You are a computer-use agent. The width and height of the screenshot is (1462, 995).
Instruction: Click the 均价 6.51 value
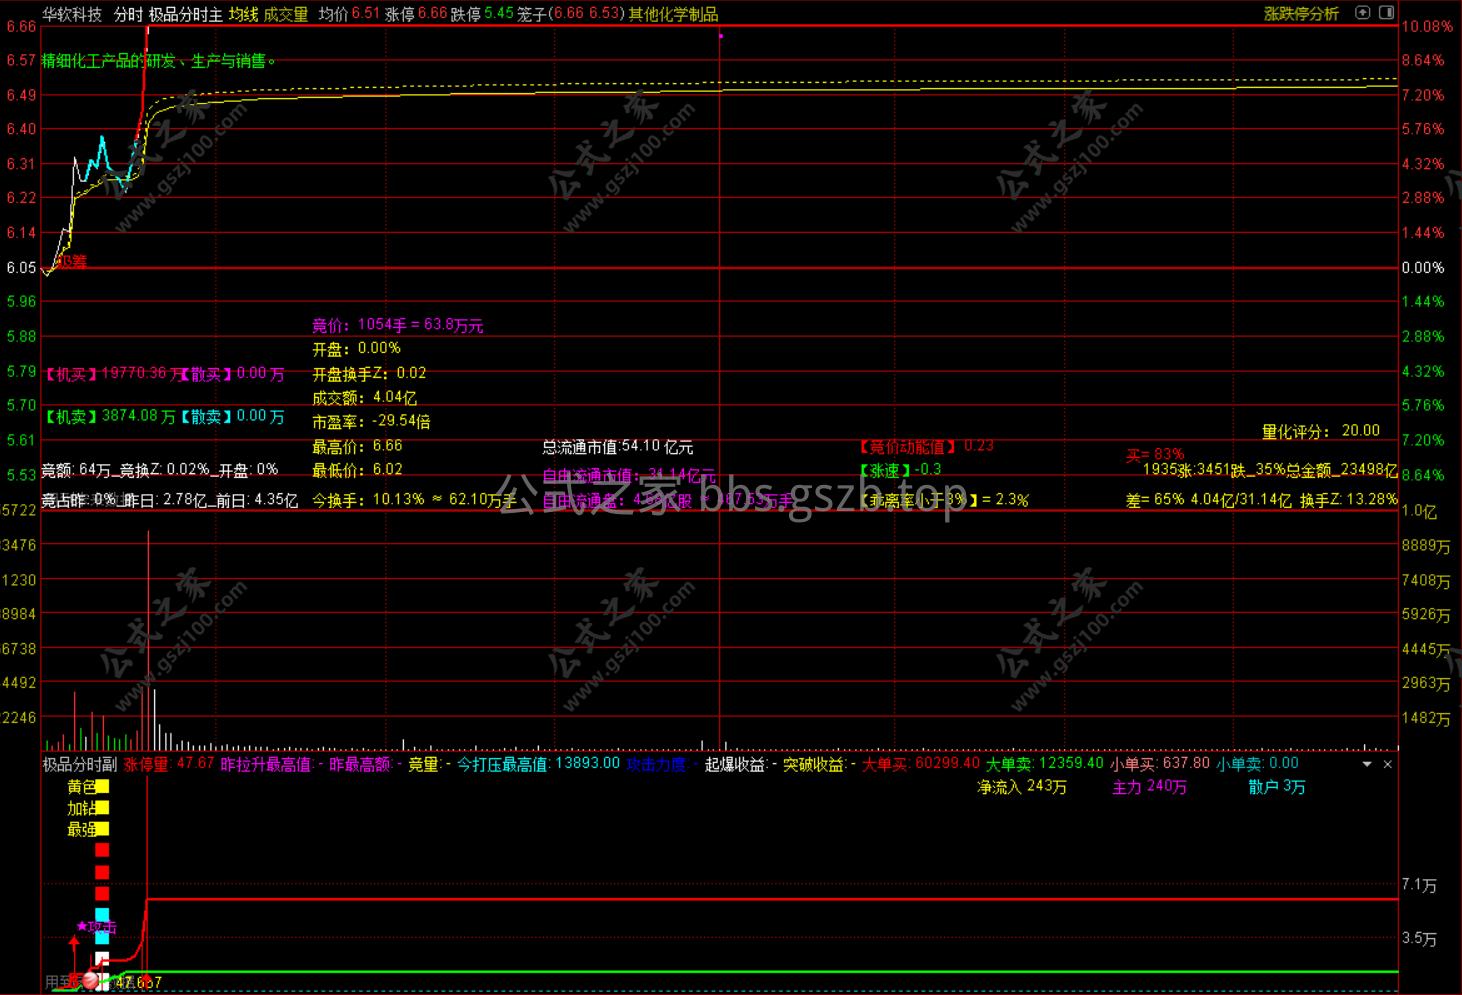pos(349,14)
